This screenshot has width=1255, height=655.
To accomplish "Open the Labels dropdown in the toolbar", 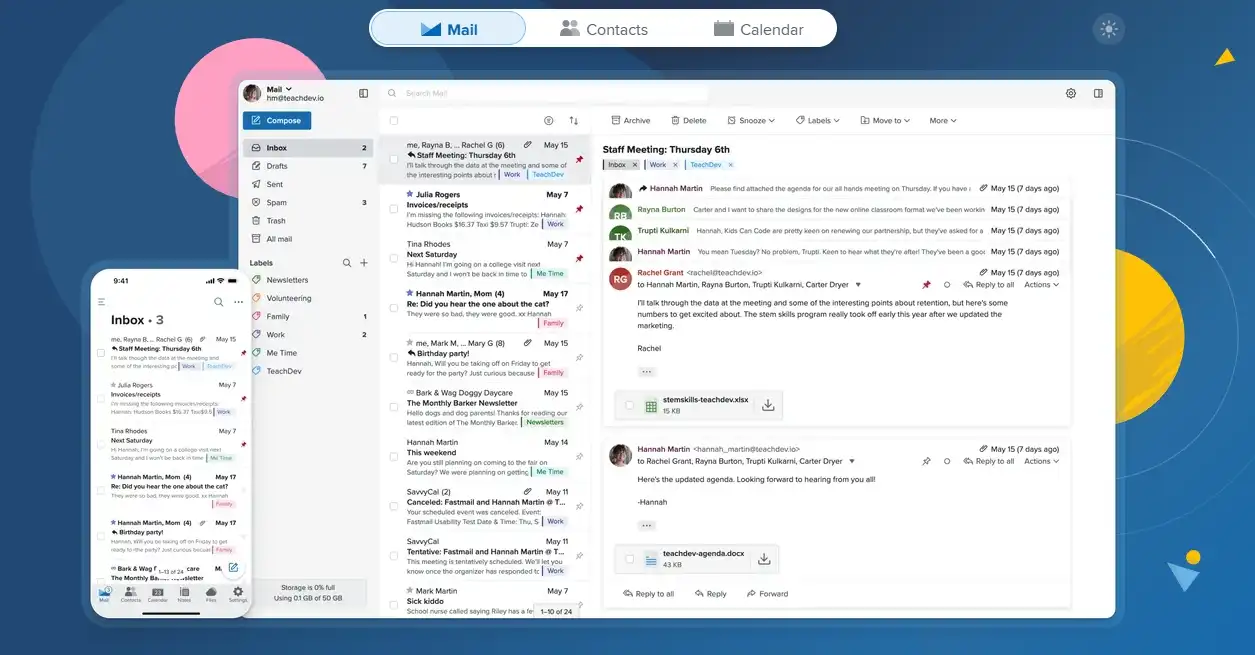I will pos(818,120).
